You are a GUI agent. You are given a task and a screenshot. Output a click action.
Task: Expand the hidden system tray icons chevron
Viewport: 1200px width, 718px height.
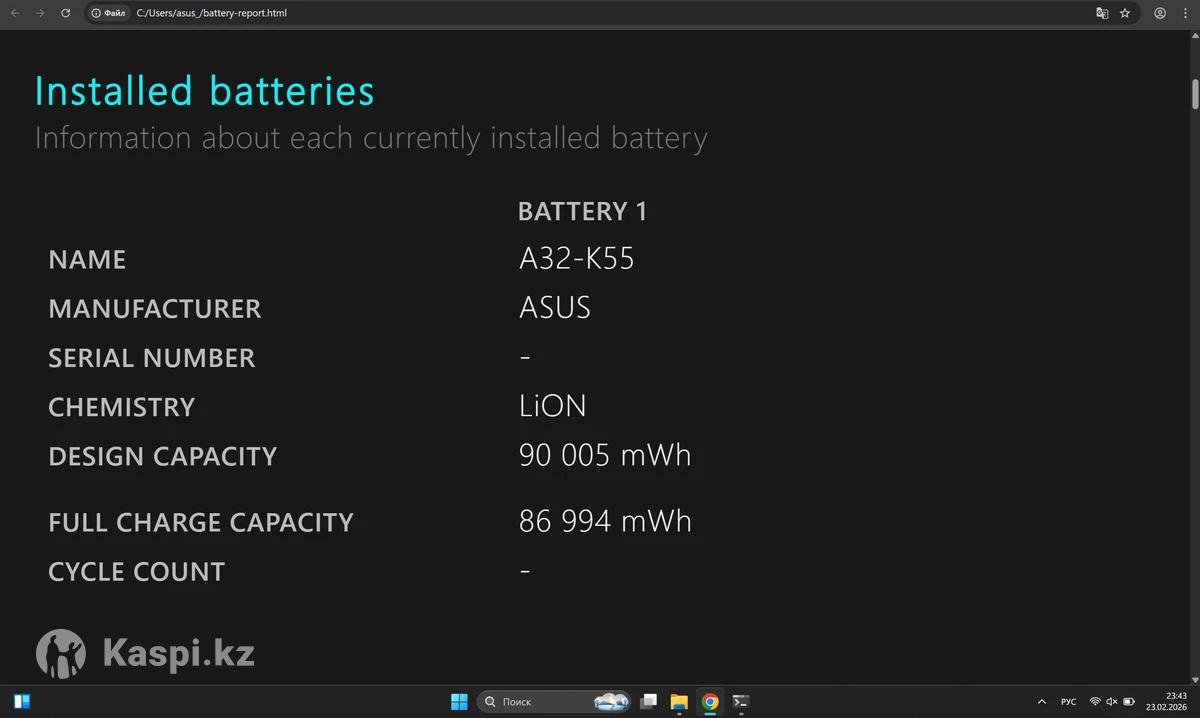[1042, 702]
